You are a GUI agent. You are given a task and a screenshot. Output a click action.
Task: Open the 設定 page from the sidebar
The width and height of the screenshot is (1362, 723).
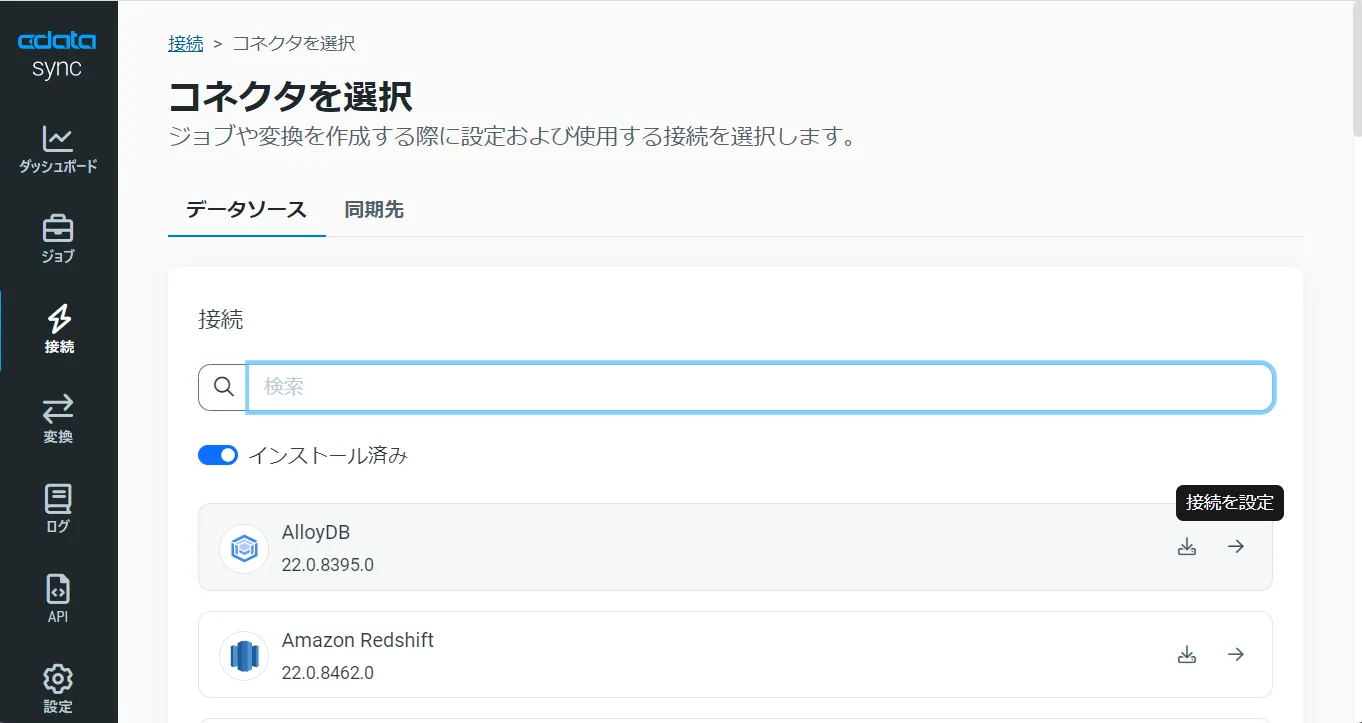[57, 685]
